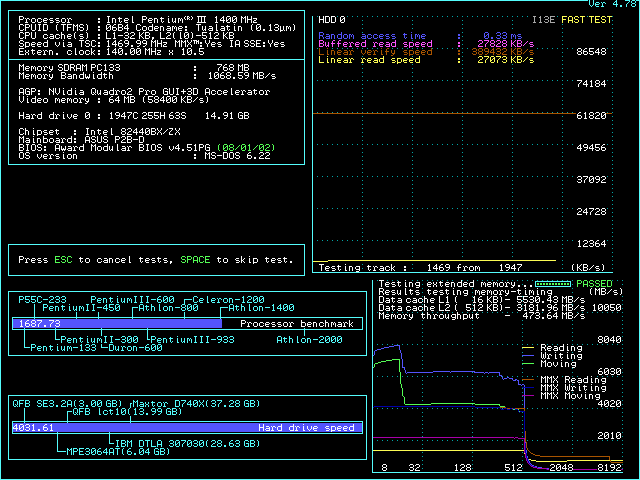Viewport: 640px width, 480px height.
Task: Select the 'Linear read speed' label
Action: 369,60
